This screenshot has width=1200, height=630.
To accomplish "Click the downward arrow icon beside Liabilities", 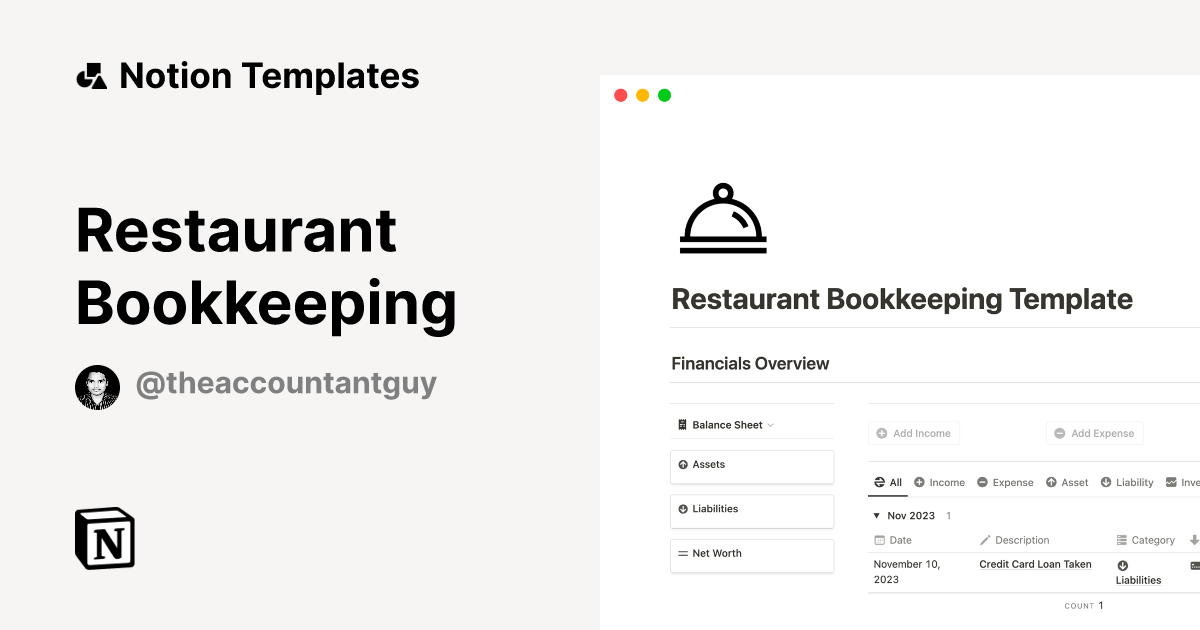I will (x=684, y=509).
